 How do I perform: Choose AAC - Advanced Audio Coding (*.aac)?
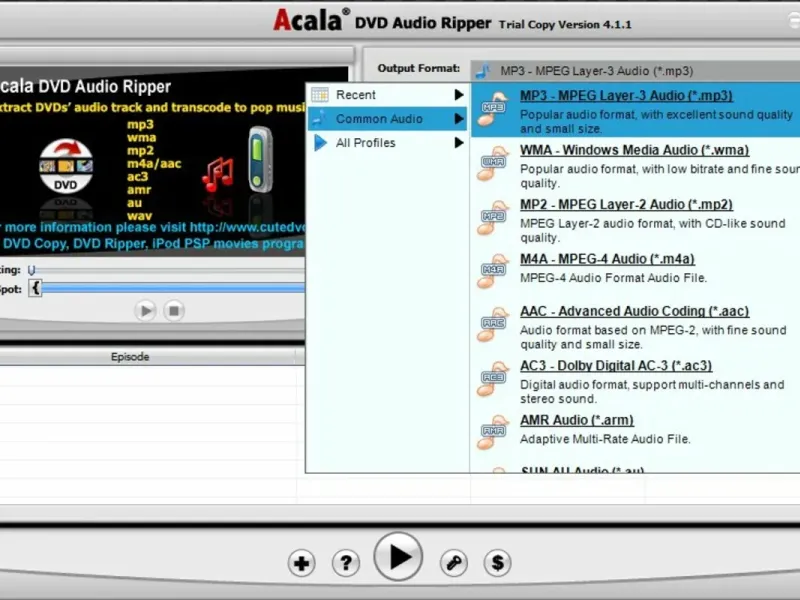point(634,311)
